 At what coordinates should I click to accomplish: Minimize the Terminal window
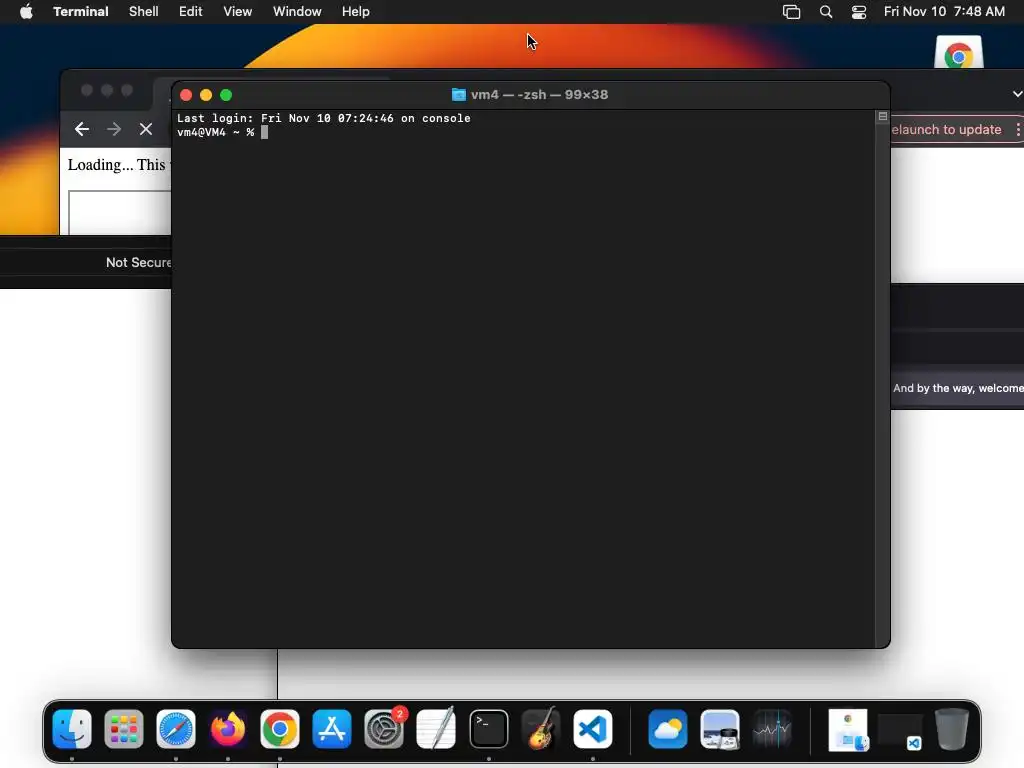[x=206, y=95]
